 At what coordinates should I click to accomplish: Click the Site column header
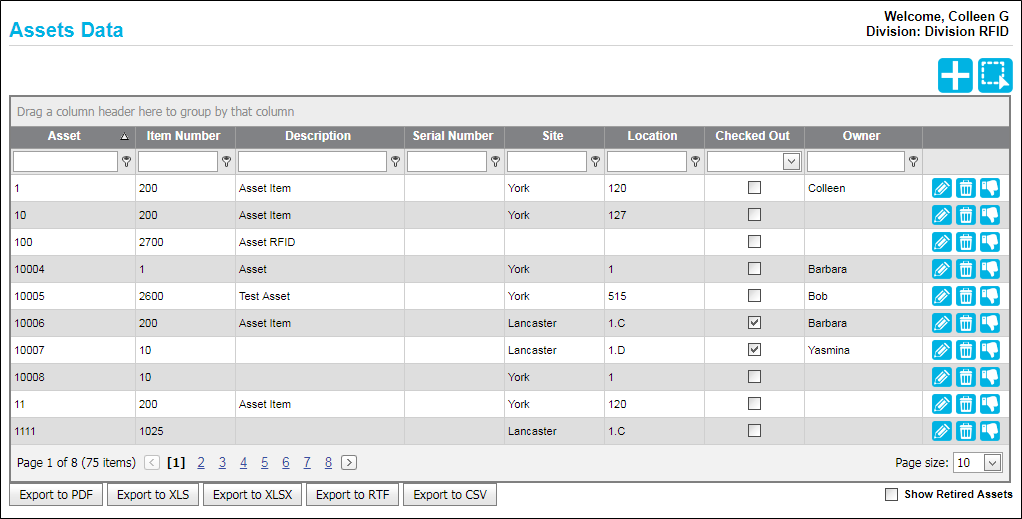553,136
